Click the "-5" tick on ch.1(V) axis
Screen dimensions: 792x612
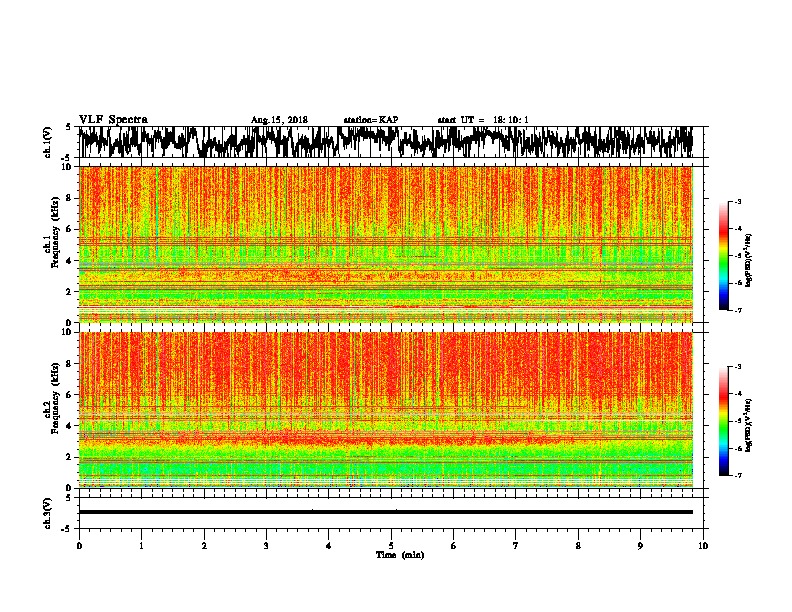pos(67,158)
